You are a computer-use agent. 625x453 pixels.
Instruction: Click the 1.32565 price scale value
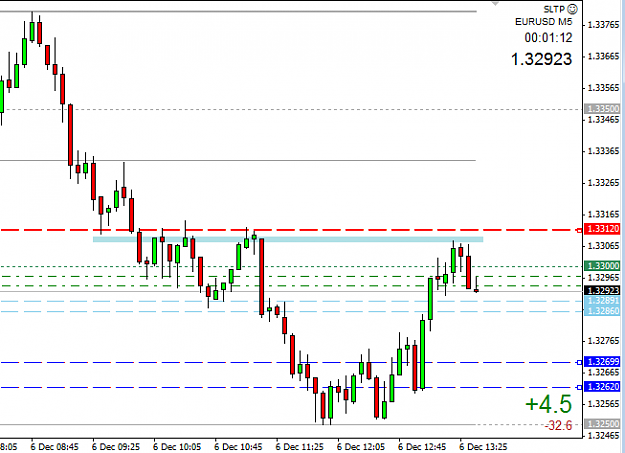pos(603,404)
